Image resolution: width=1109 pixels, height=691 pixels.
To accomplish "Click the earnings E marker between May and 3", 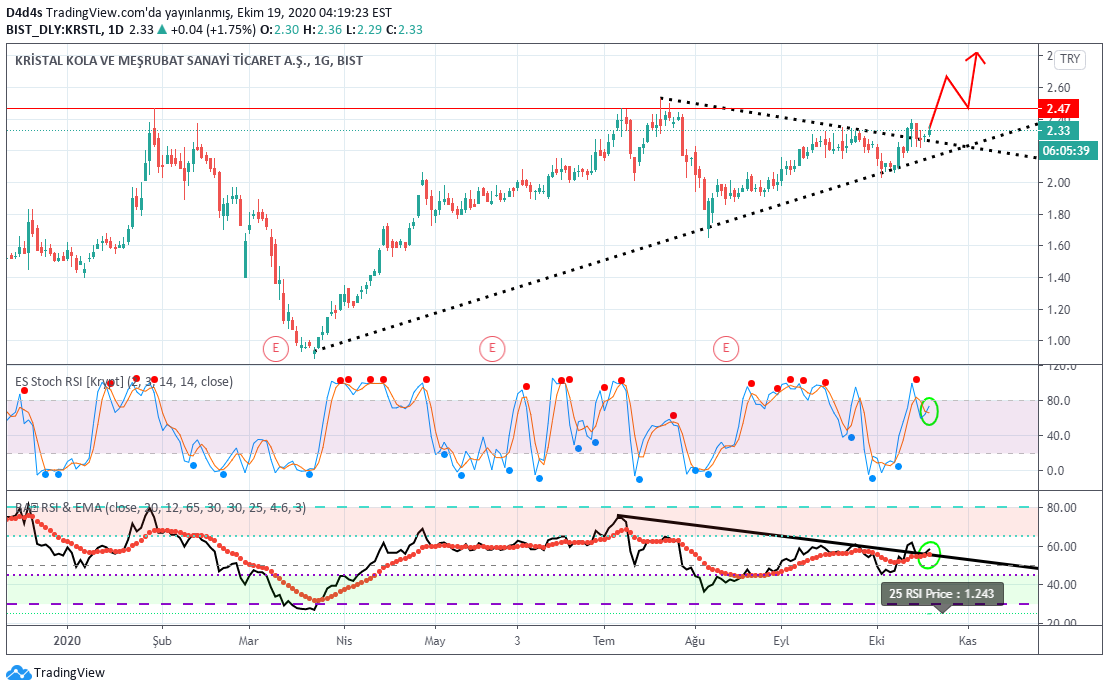I will 492,348.
